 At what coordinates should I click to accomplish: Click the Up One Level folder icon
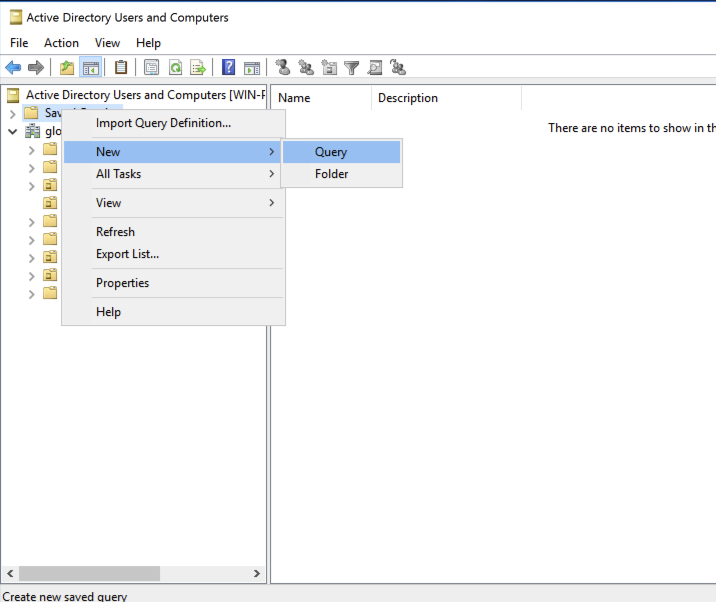click(67, 68)
